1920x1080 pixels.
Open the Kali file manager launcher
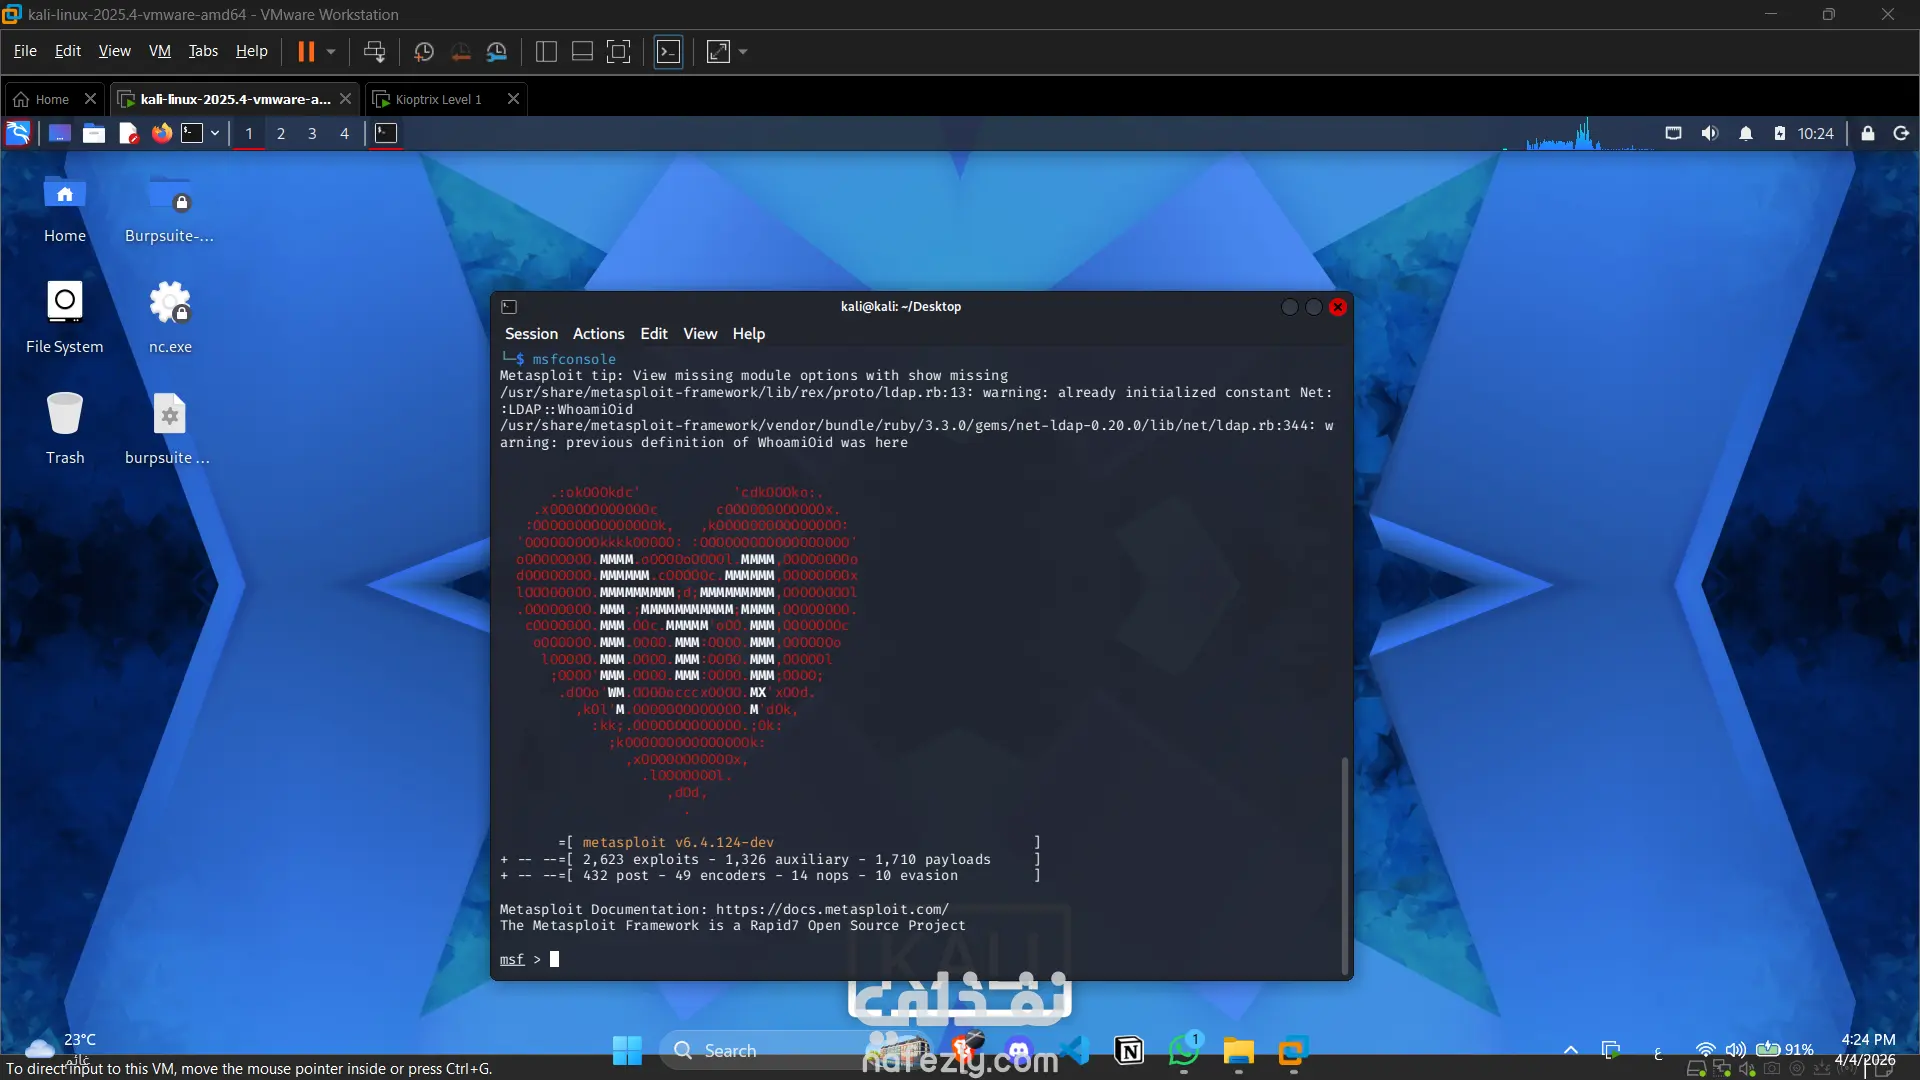94,133
